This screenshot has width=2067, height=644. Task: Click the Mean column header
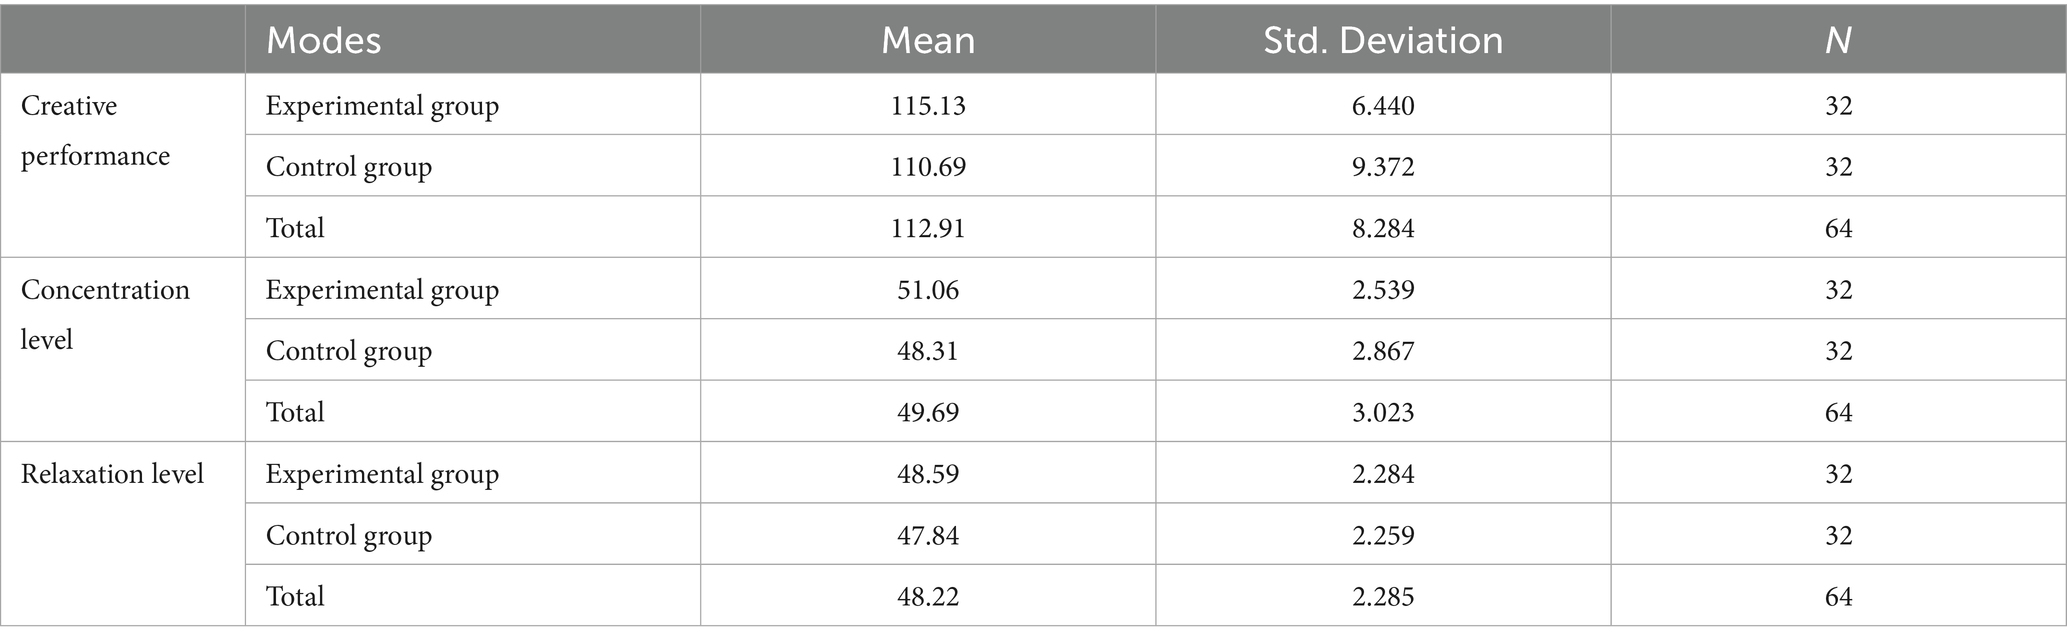click(x=928, y=40)
